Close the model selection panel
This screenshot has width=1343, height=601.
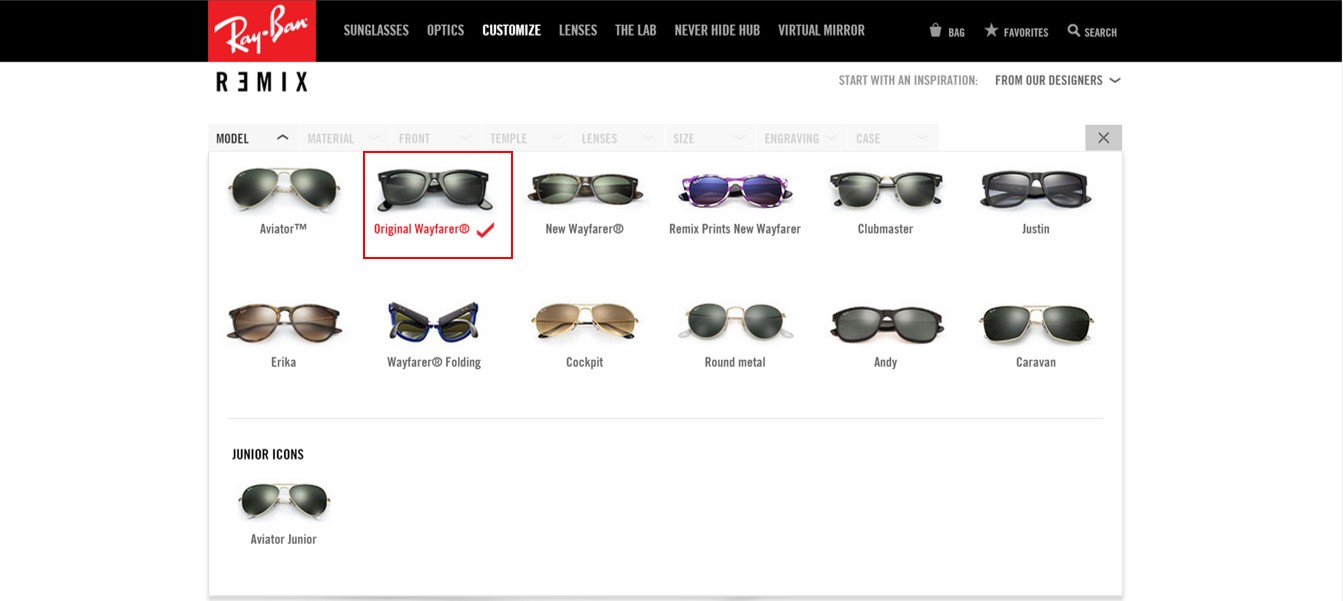1103,138
